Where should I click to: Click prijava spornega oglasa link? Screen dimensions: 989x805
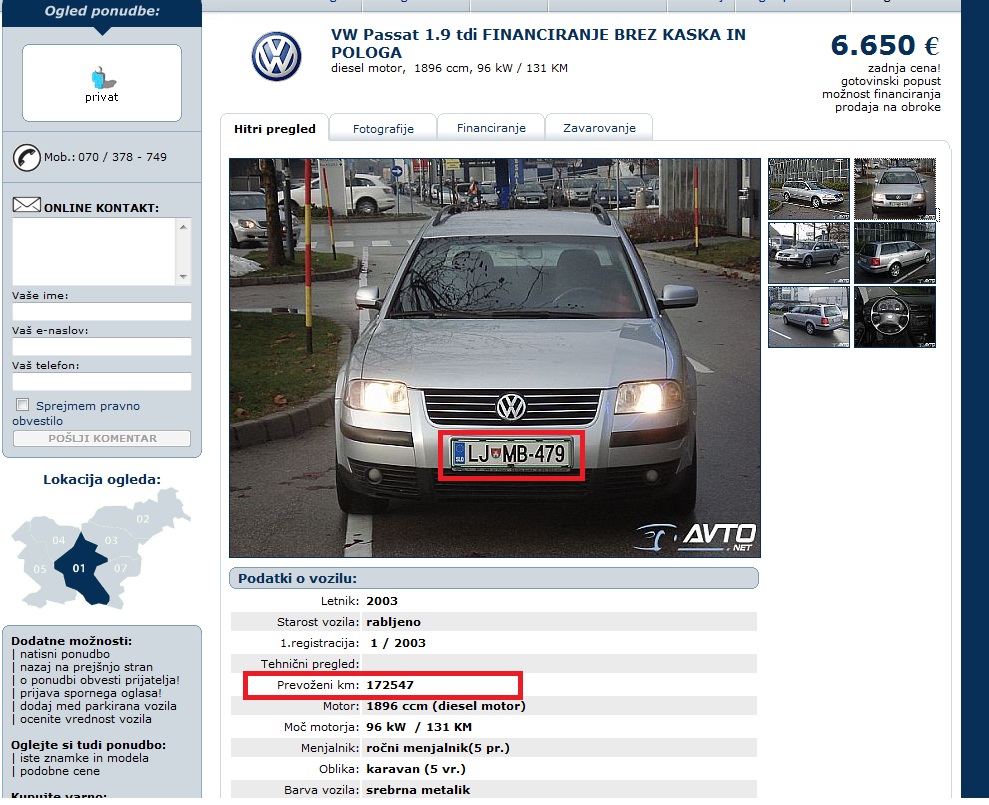[x=90, y=693]
